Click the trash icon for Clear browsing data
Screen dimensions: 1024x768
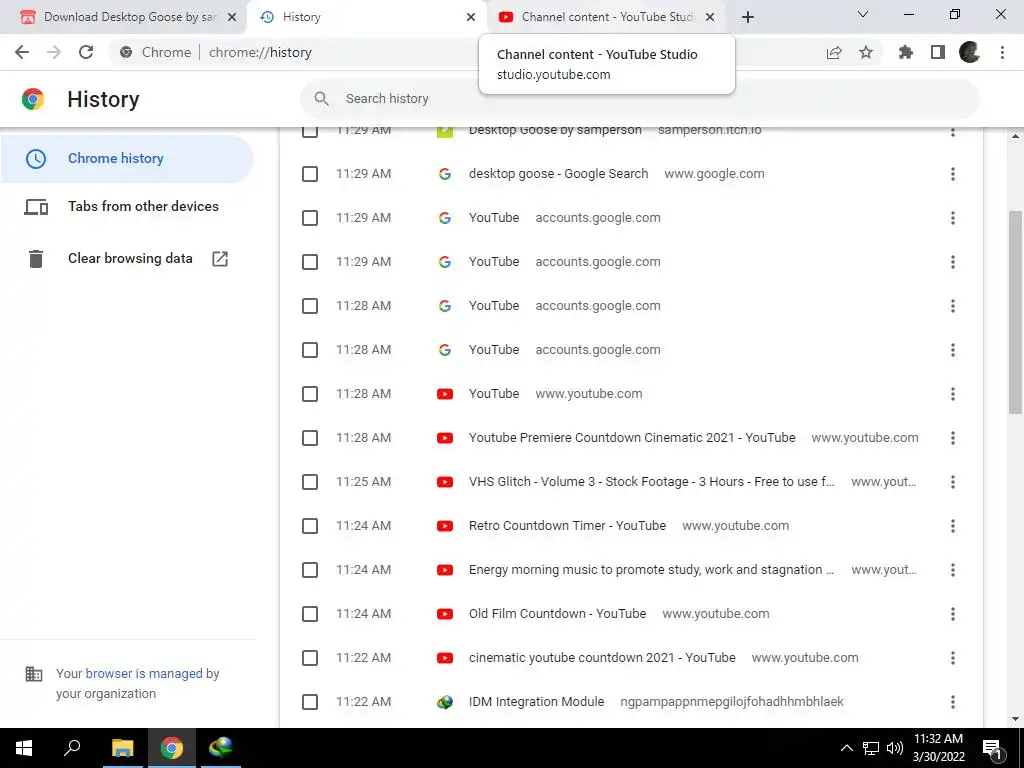pos(36,259)
